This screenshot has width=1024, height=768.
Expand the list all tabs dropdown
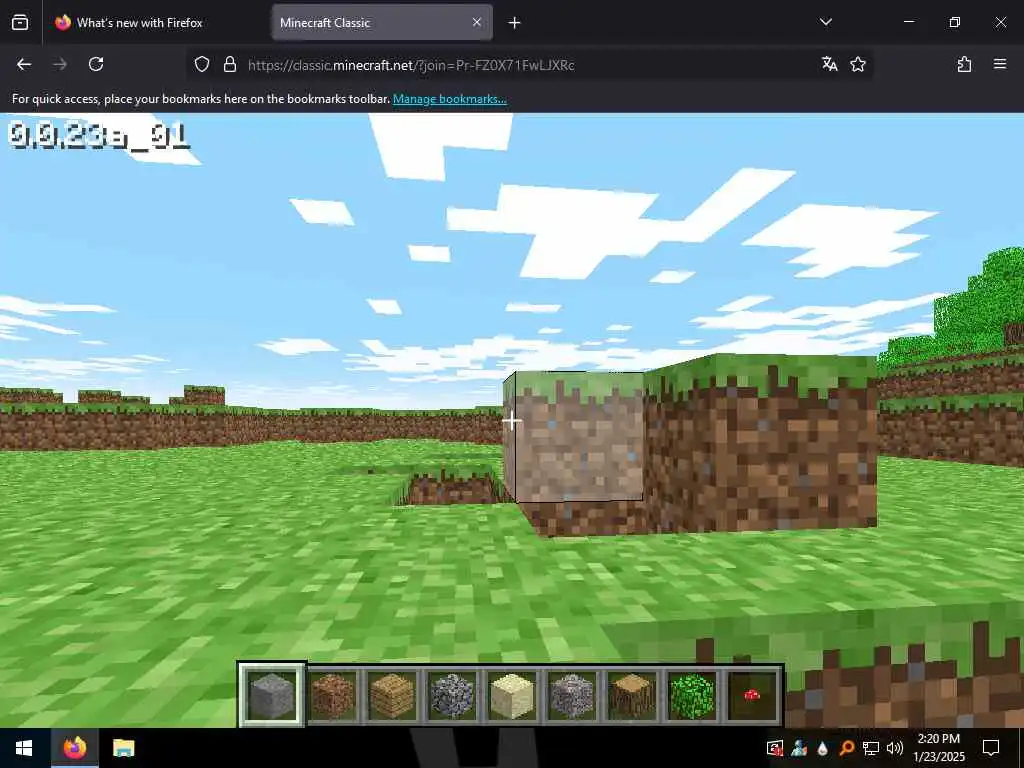(825, 22)
